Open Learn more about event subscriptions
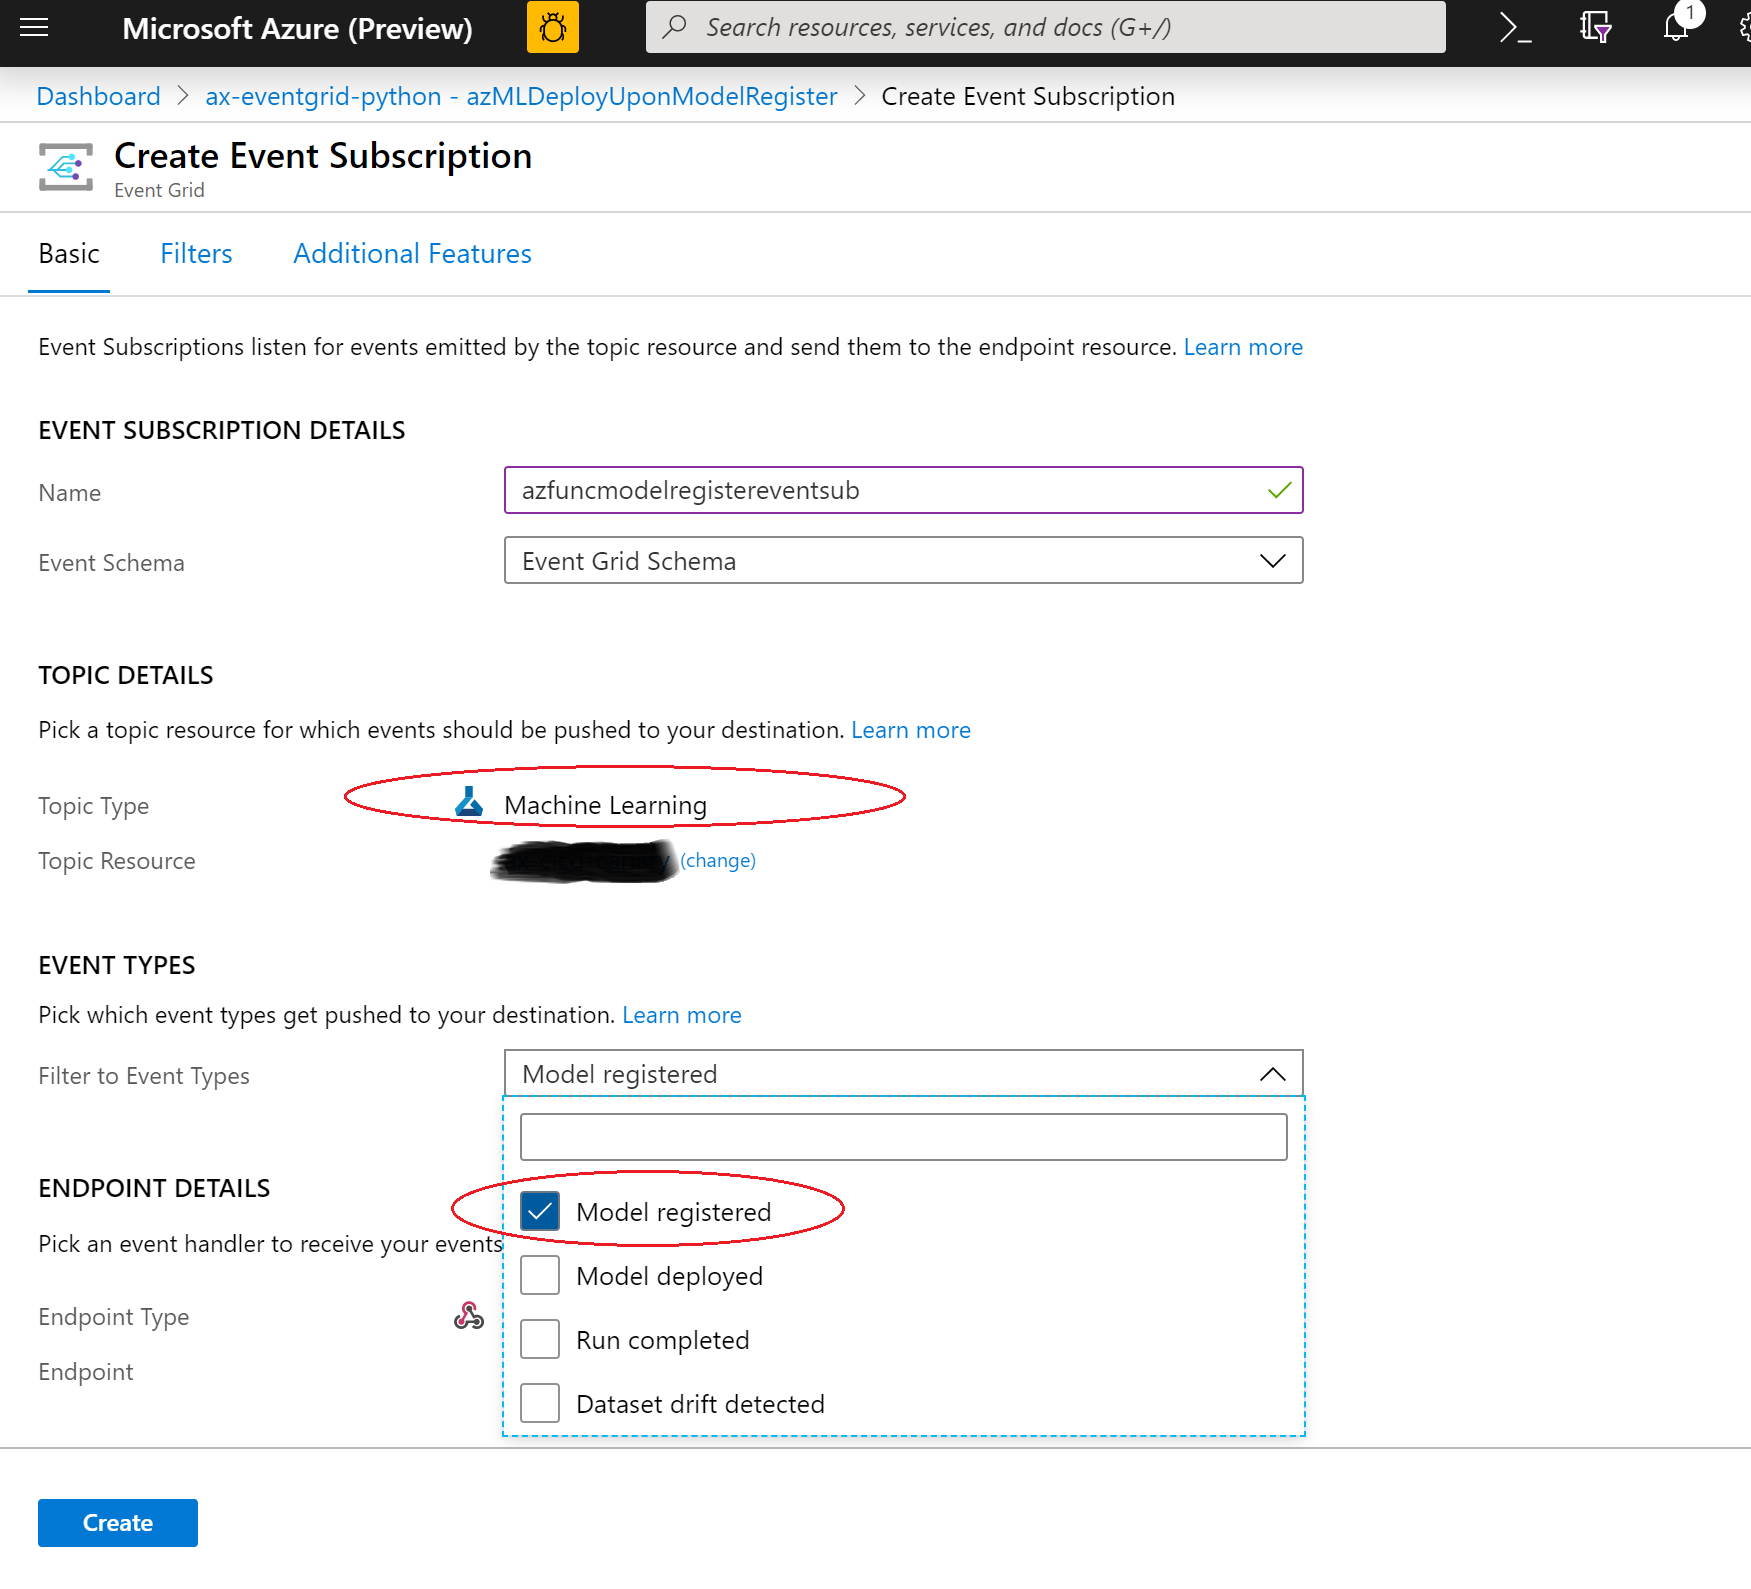This screenshot has height=1589, width=1751. pyautogui.click(x=1243, y=347)
